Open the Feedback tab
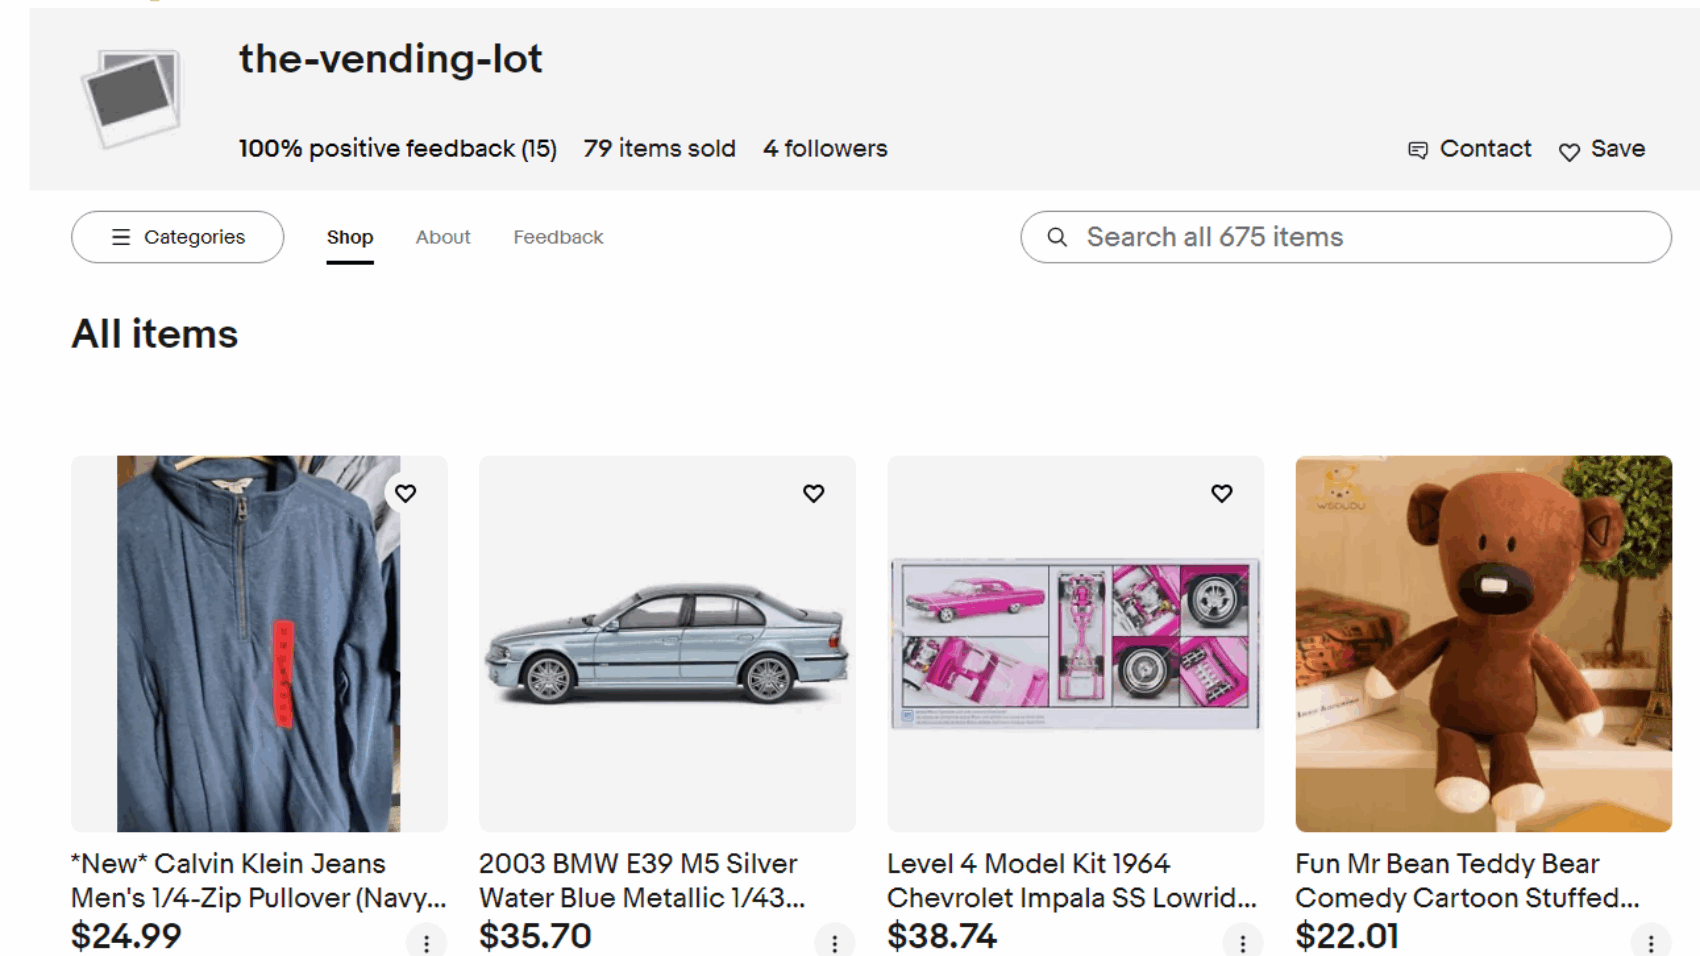Screen dimensions: 1700x956 (558, 237)
